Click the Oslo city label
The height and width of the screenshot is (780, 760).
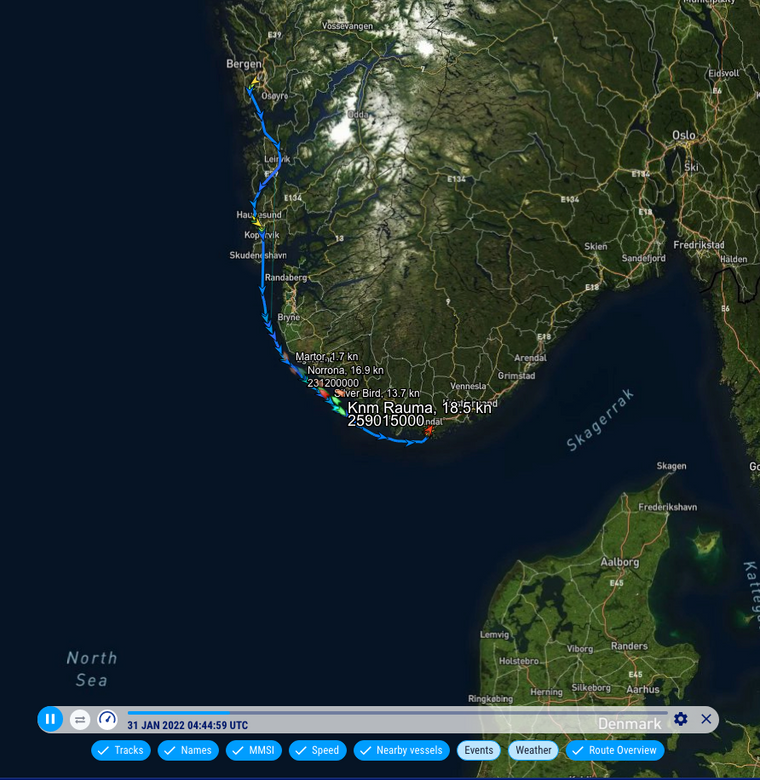pyautogui.click(x=684, y=135)
